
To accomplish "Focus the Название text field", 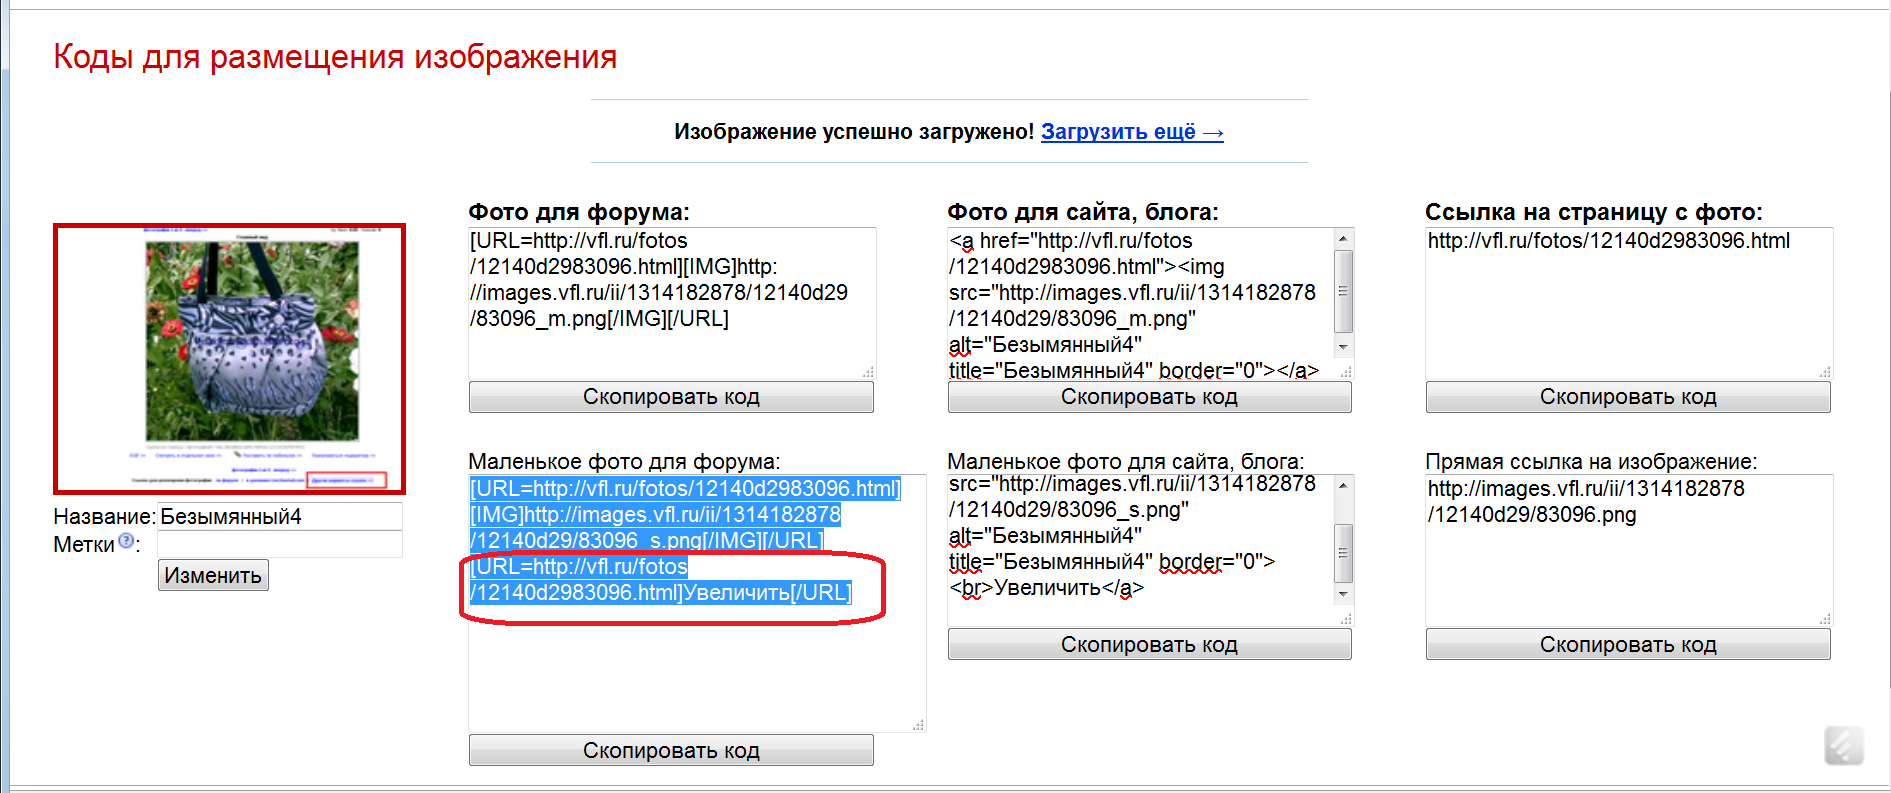I will tap(279, 517).
